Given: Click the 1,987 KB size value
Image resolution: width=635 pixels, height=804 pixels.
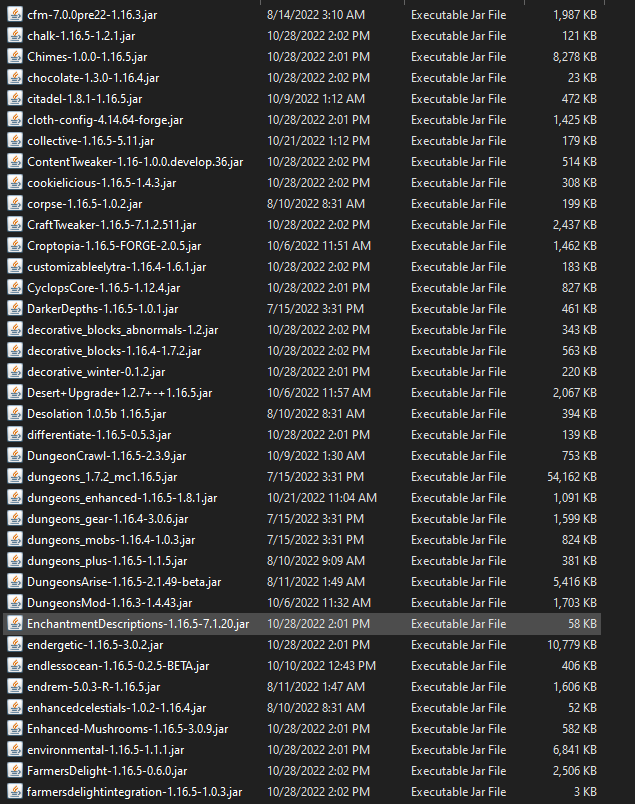Looking at the screenshot, I should 575,15.
